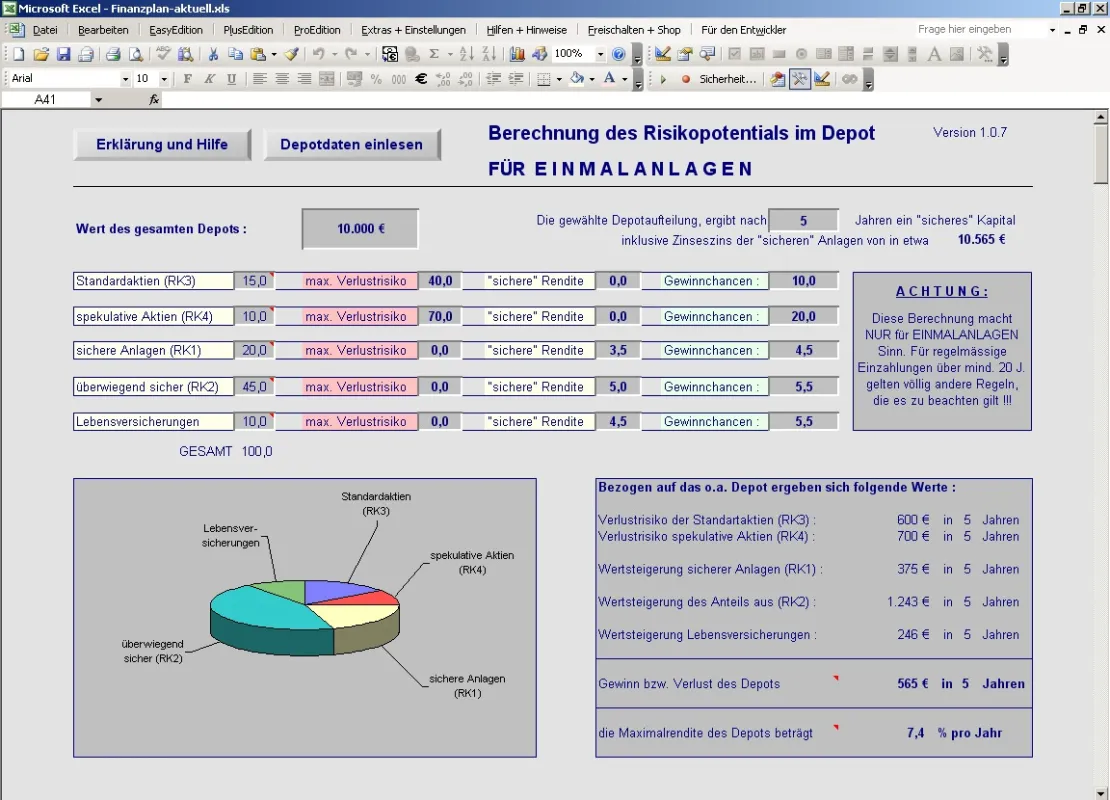Click the AutoSum sigma icon
Viewport: 1110px width, 800px height.
434,54
